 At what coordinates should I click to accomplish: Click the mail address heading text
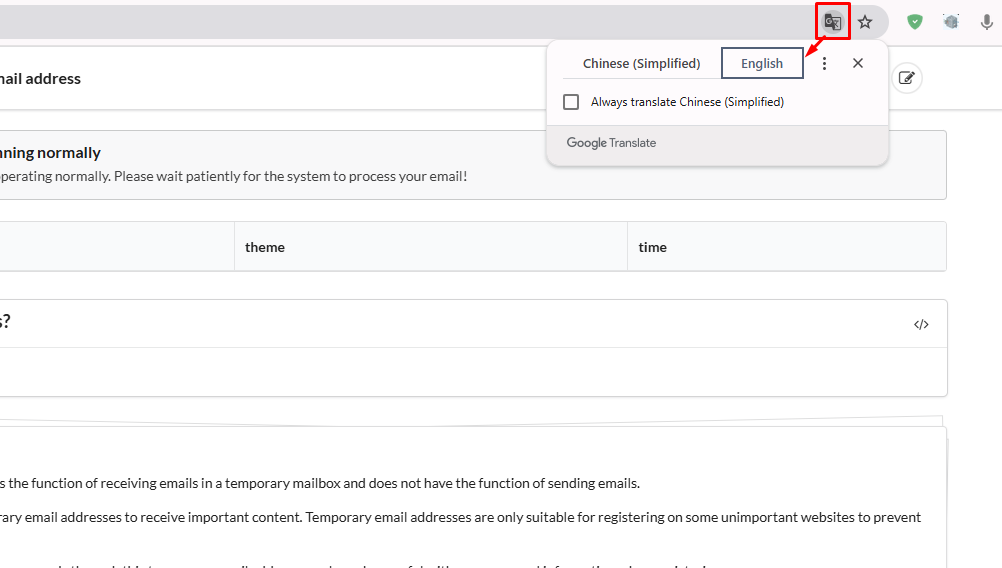click(x=40, y=78)
